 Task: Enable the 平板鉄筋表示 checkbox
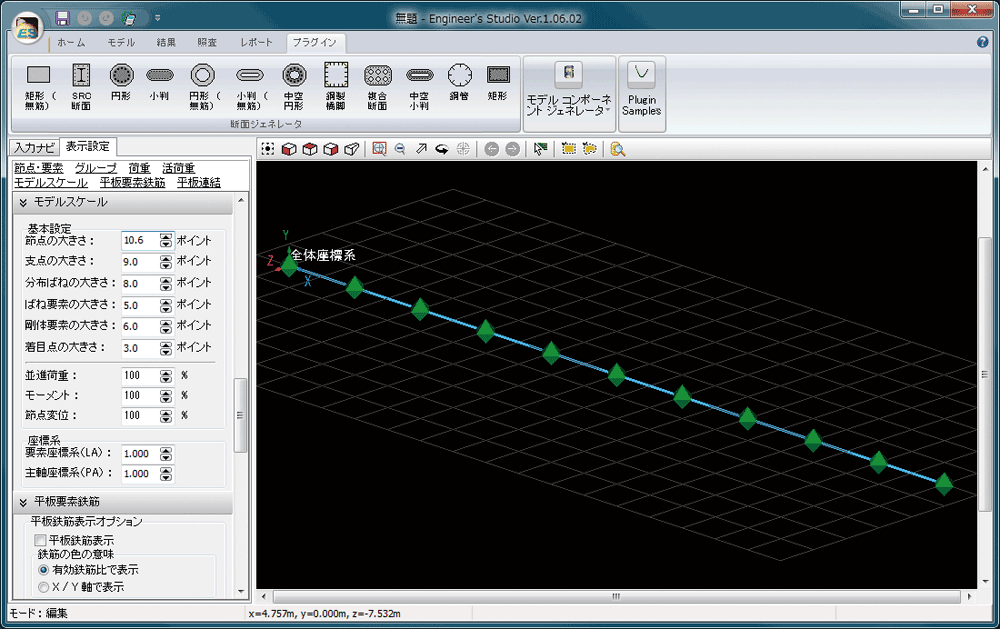(x=41, y=540)
